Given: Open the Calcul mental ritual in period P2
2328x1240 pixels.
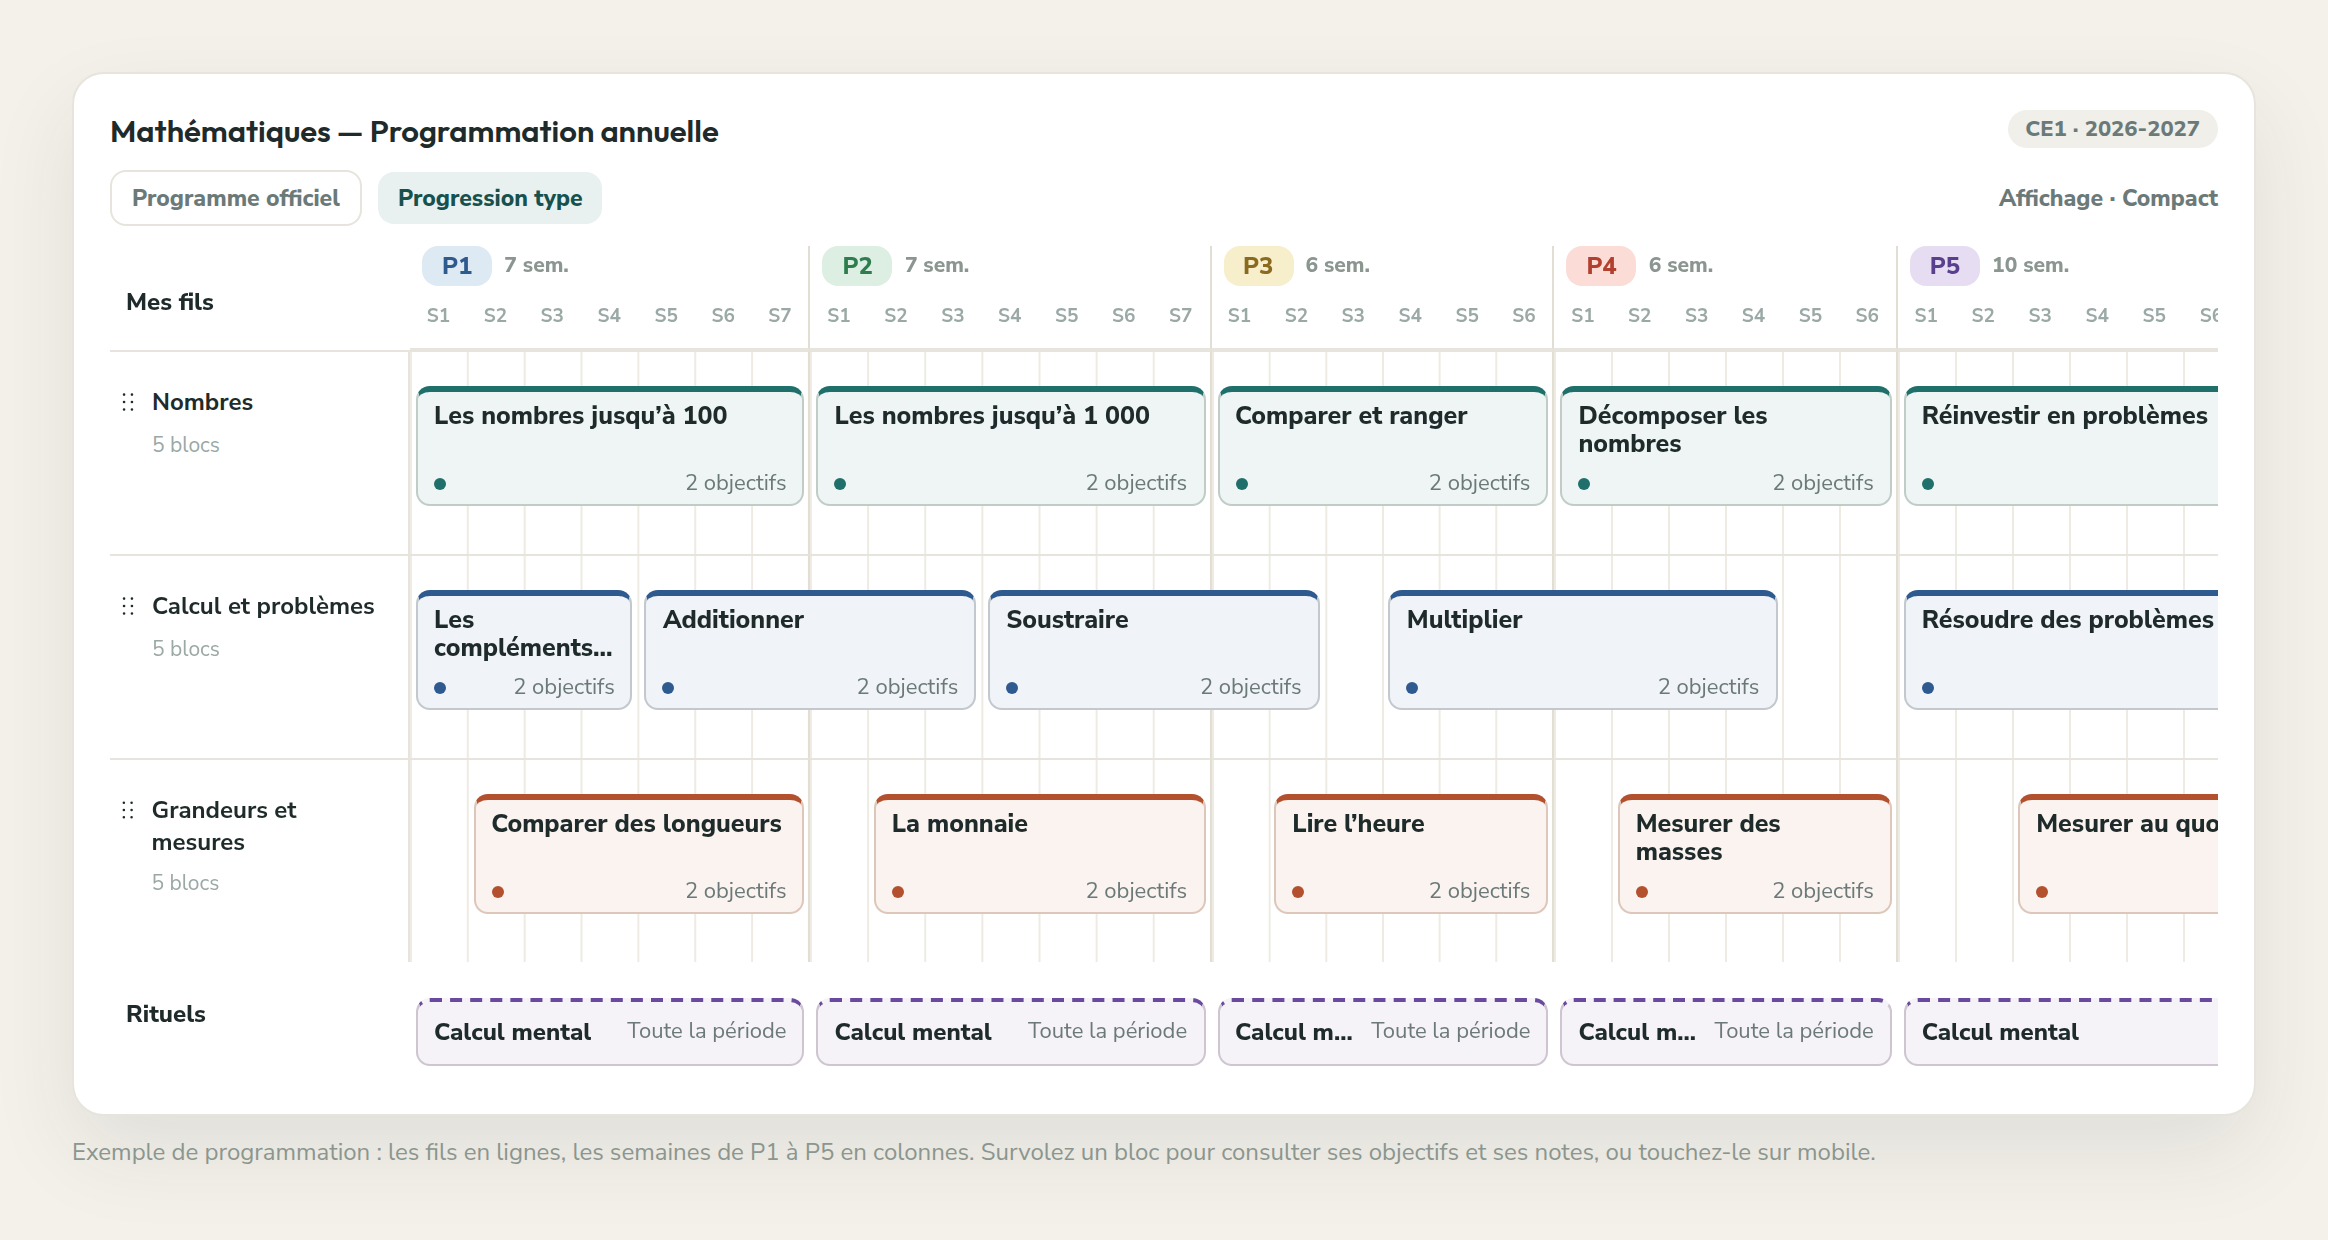Looking at the screenshot, I should [x=1011, y=1032].
